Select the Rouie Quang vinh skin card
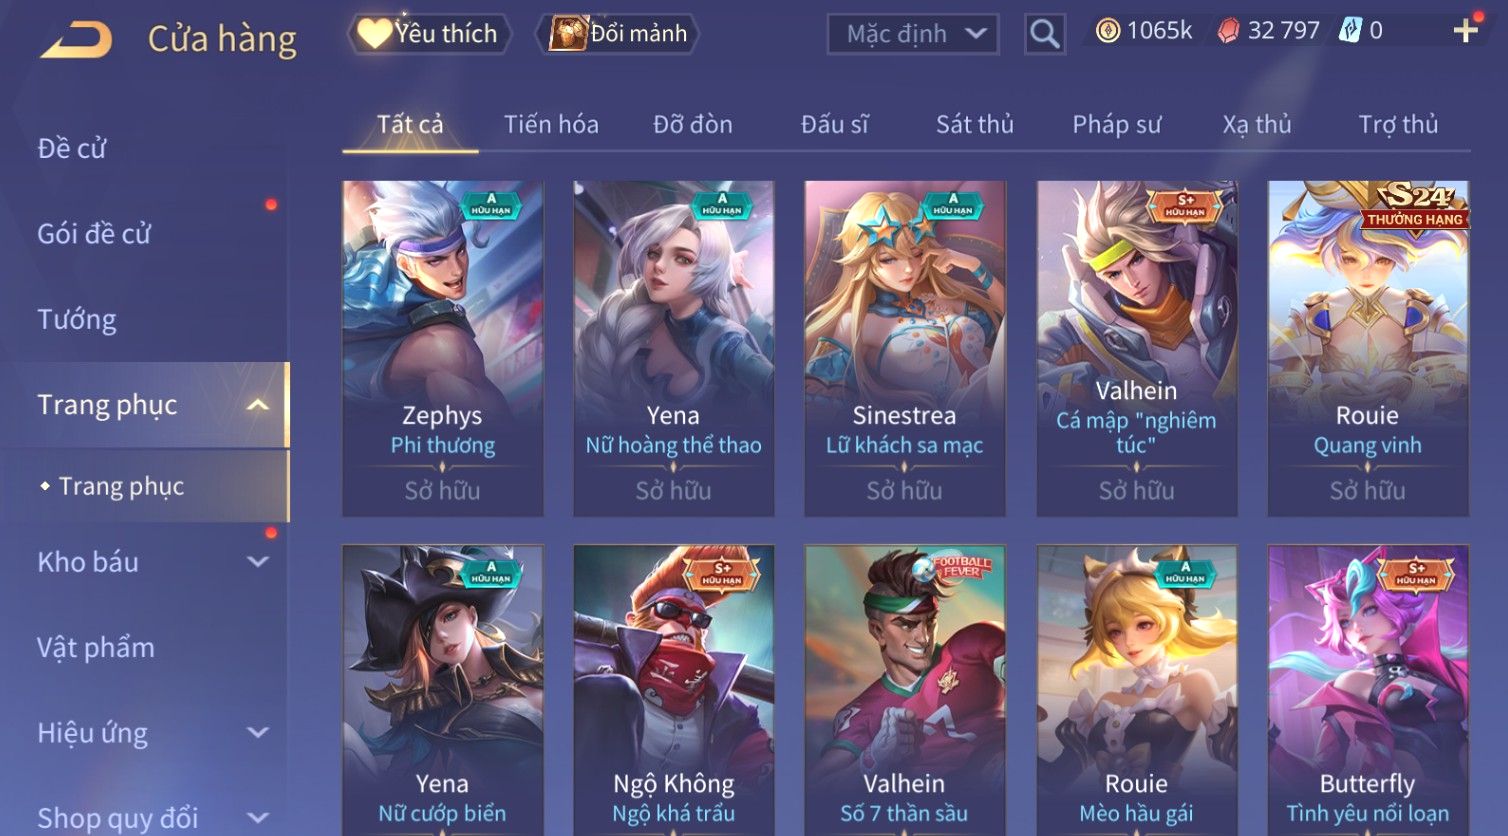 point(1367,348)
